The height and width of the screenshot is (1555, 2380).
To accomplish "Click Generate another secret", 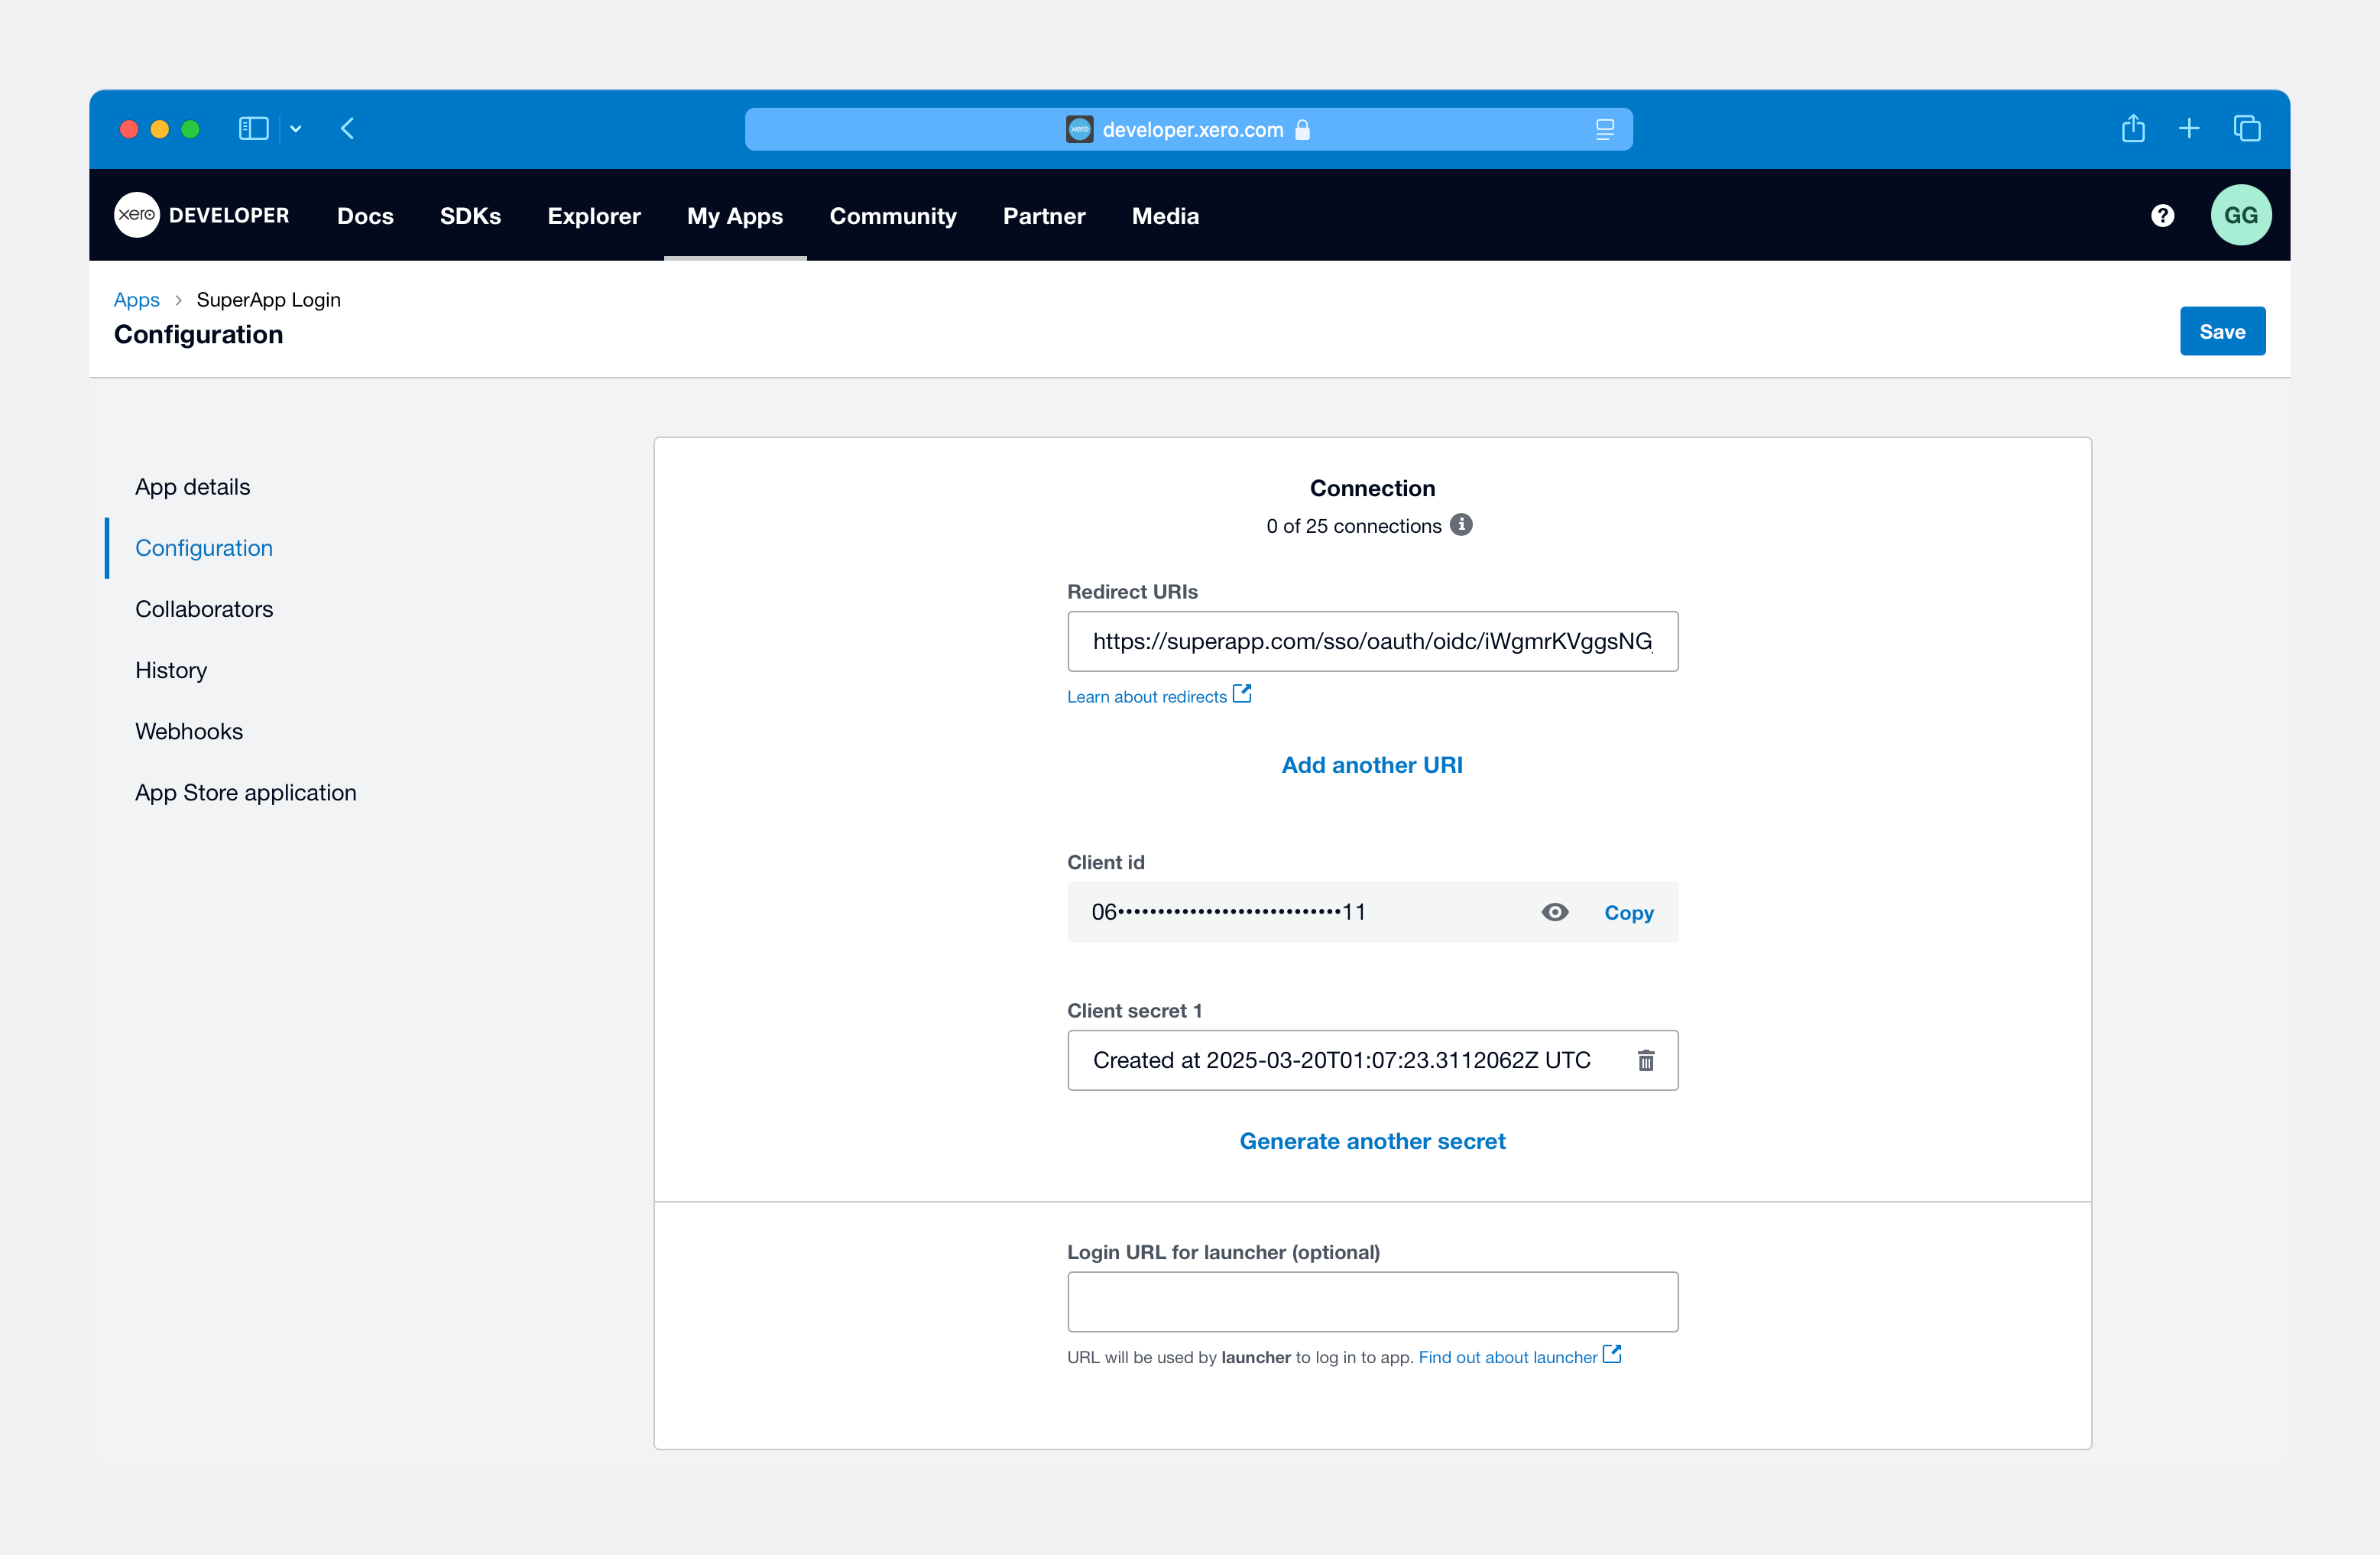I will [1372, 1140].
